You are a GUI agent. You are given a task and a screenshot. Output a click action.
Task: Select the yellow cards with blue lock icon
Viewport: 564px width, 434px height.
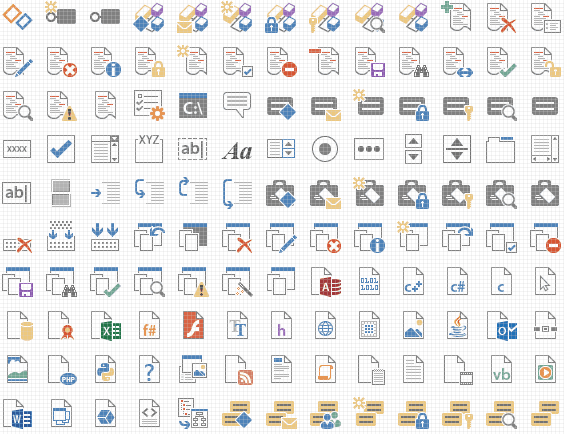pos(414,415)
